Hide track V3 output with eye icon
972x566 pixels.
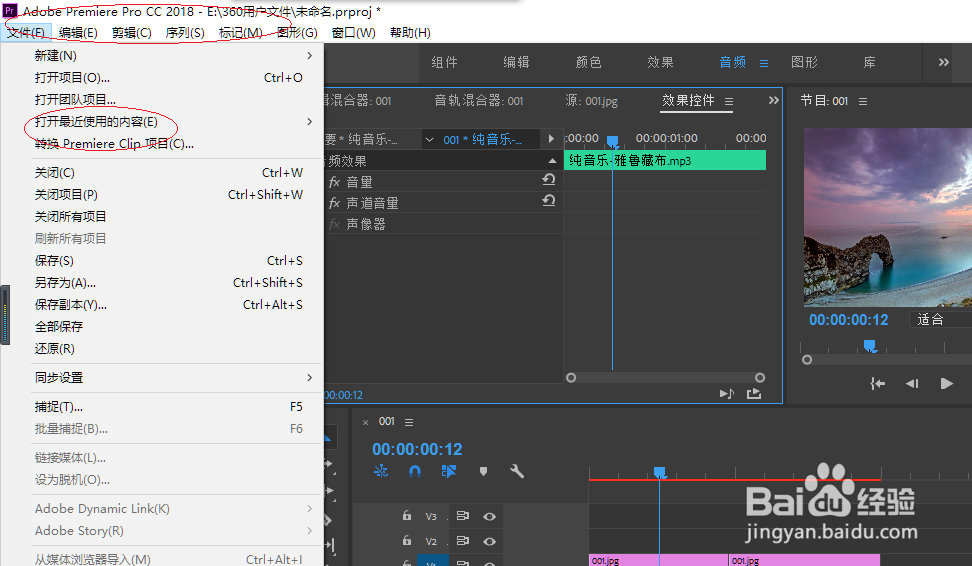click(x=489, y=516)
